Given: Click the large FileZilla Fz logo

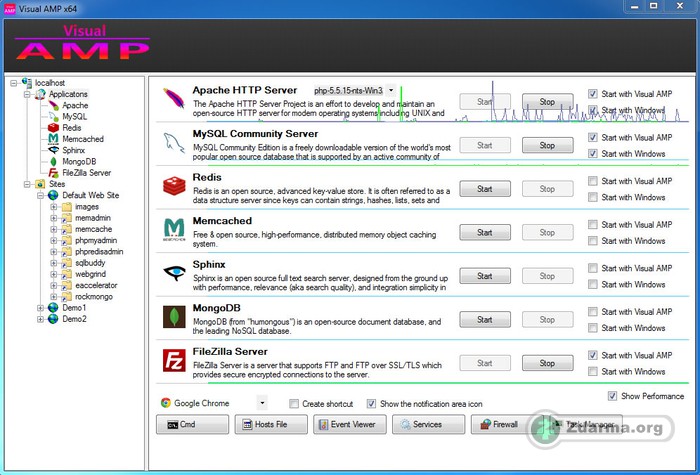Looking at the screenshot, I should tap(174, 360).
